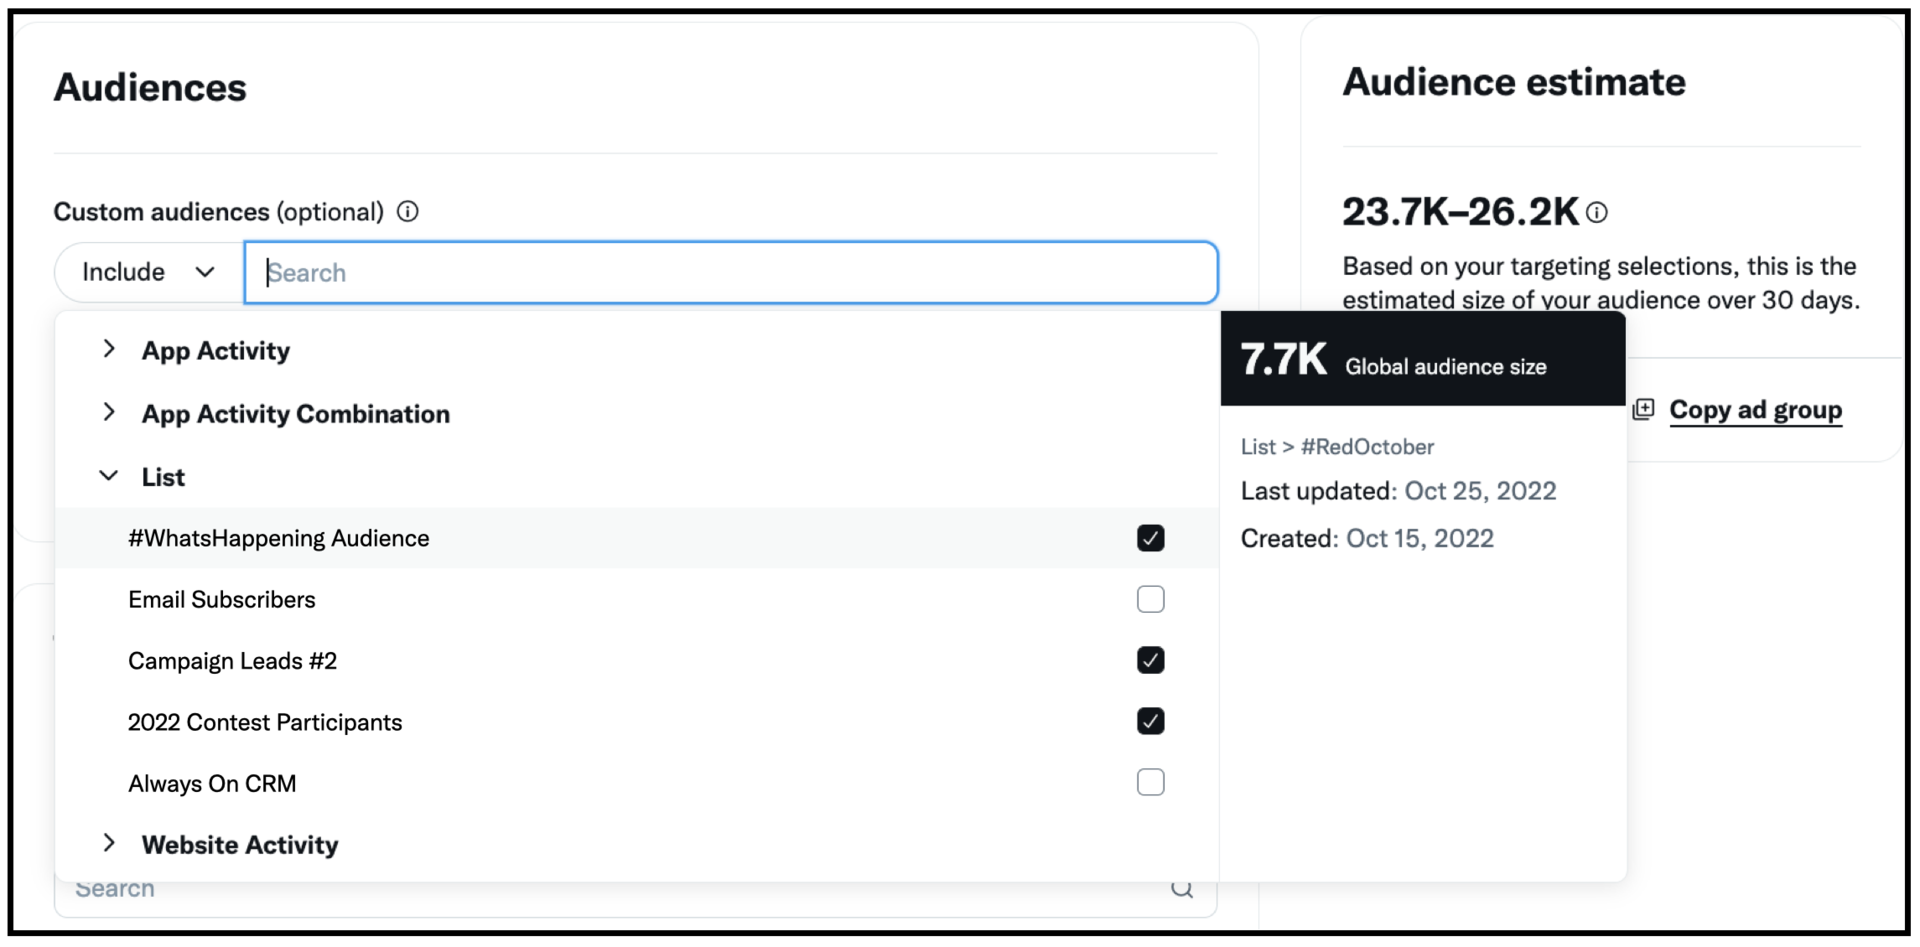The height and width of the screenshot is (947, 1920).
Task: Click the custom audiences Search field
Action: pyautogui.click(x=730, y=272)
